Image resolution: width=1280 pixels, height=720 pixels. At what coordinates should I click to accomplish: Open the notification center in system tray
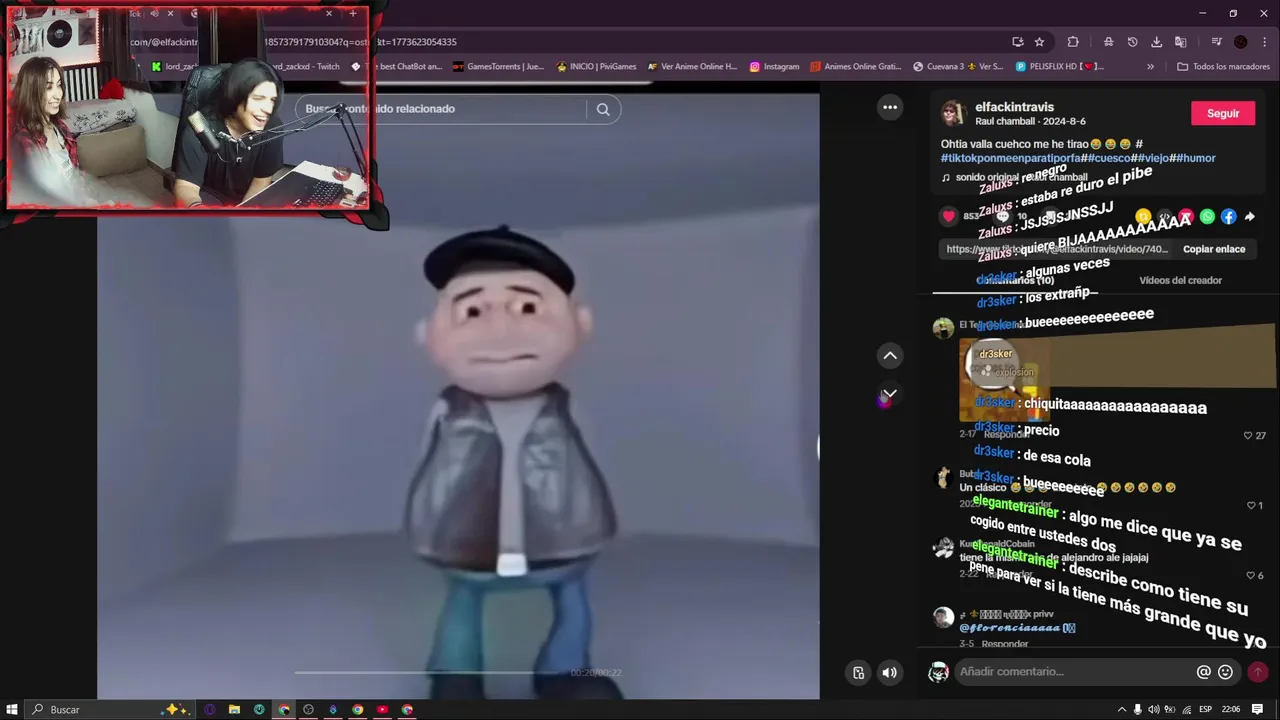click(x=1258, y=709)
